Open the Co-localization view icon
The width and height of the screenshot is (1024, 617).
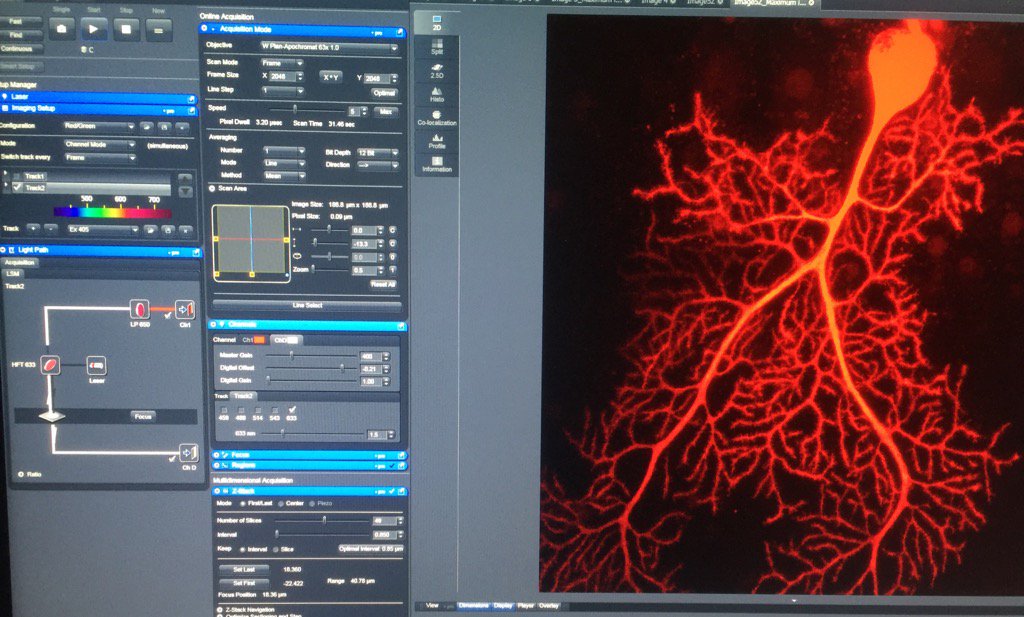pyautogui.click(x=437, y=118)
